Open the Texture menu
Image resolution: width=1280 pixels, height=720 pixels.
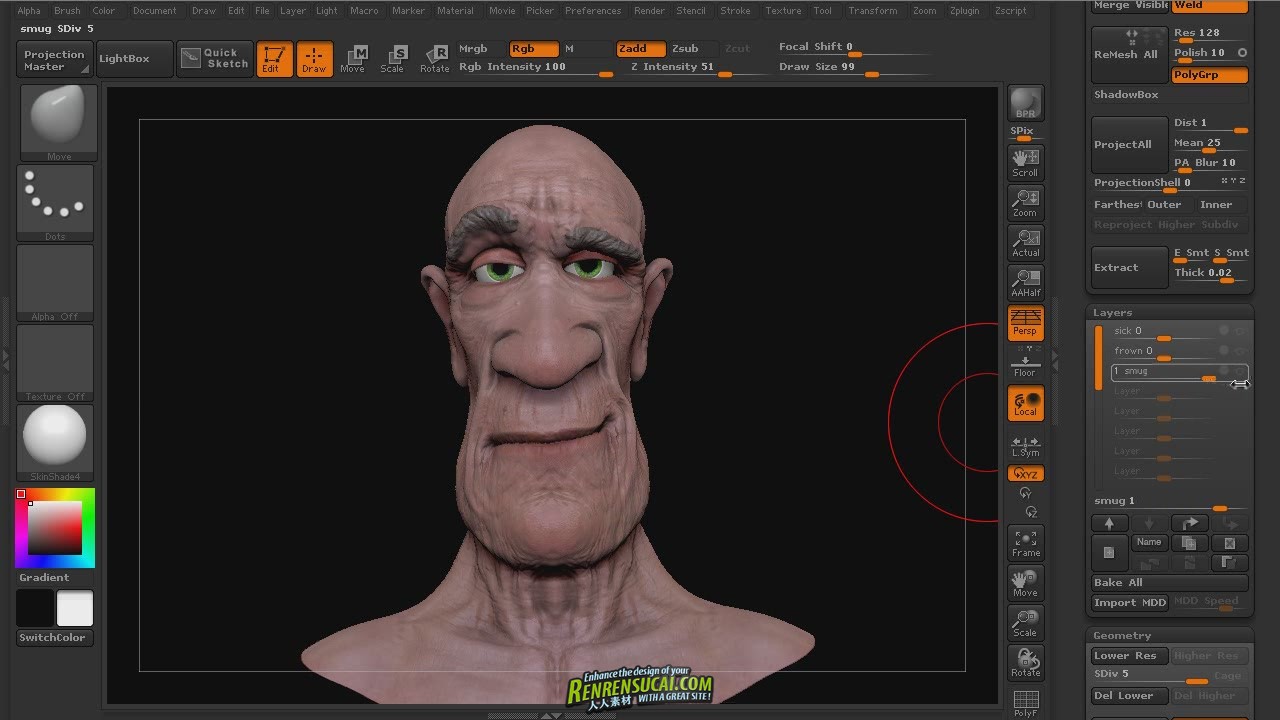783,10
